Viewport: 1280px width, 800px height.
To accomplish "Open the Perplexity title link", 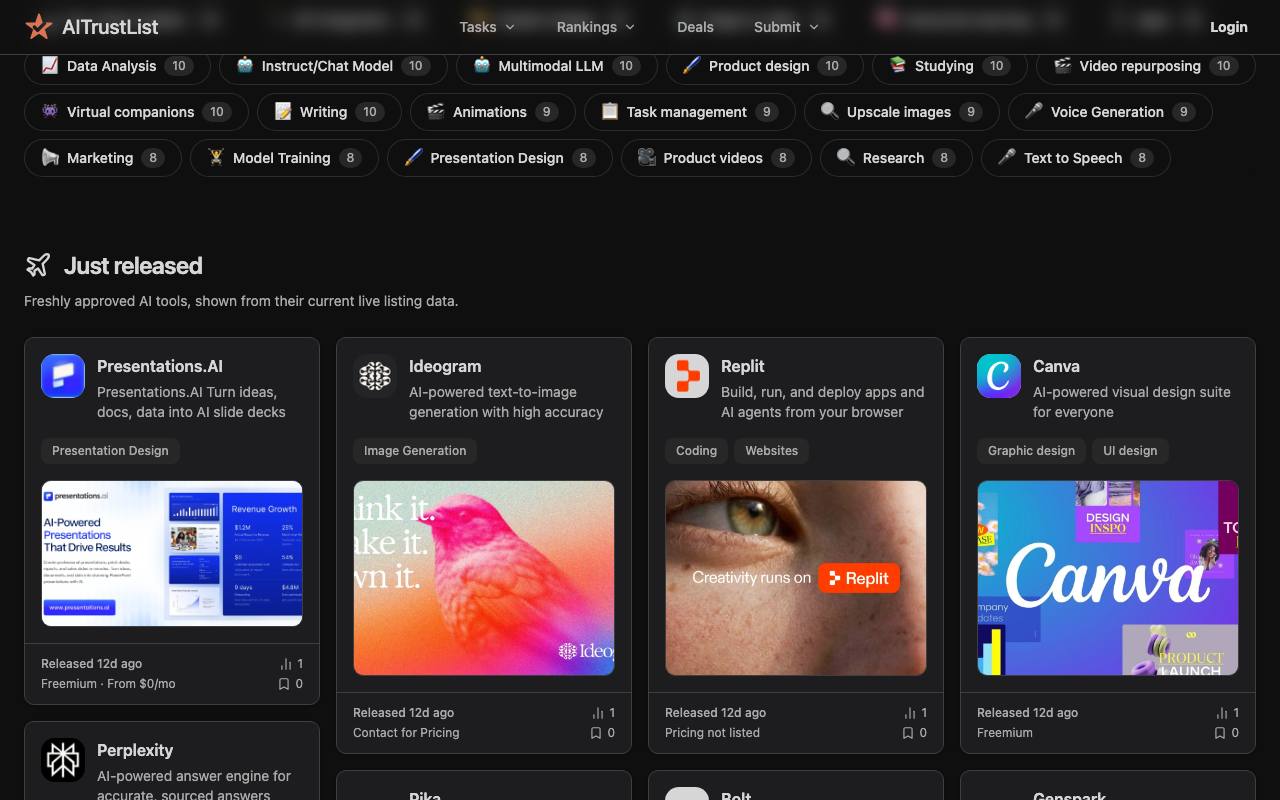I will pyautogui.click(x=135, y=750).
